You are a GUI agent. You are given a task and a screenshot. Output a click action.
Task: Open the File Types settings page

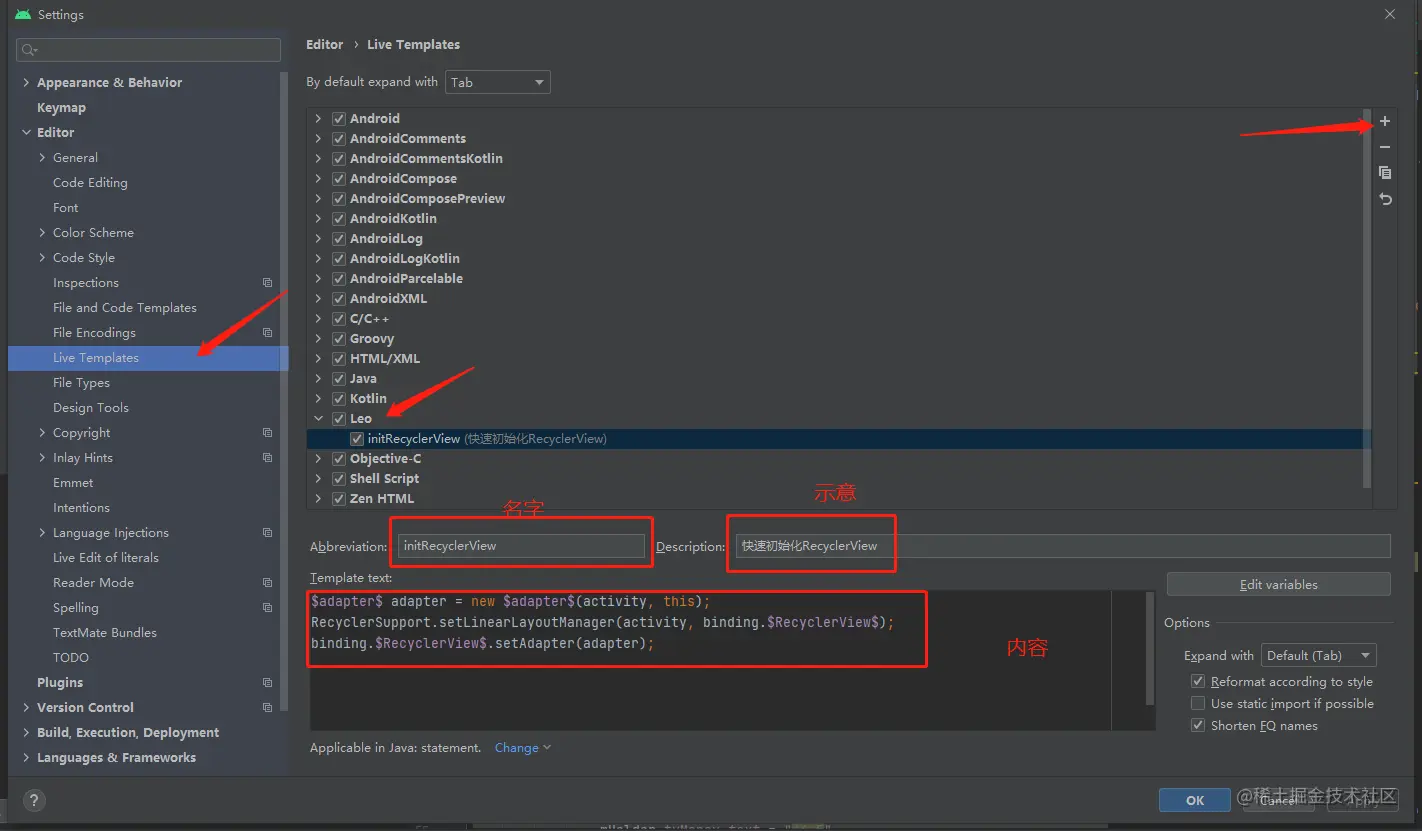81,383
